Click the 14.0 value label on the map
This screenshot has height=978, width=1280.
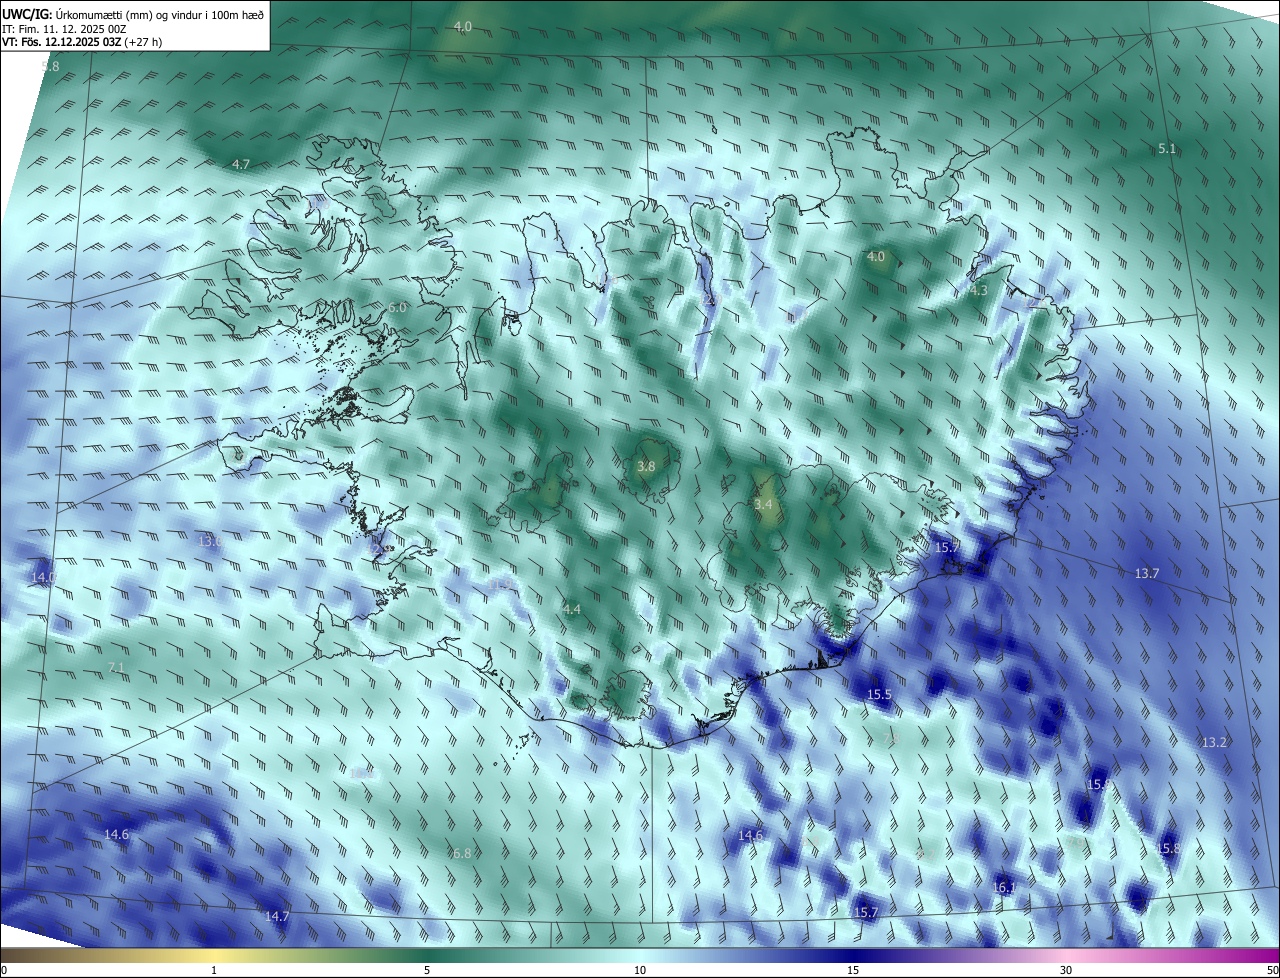point(43,578)
